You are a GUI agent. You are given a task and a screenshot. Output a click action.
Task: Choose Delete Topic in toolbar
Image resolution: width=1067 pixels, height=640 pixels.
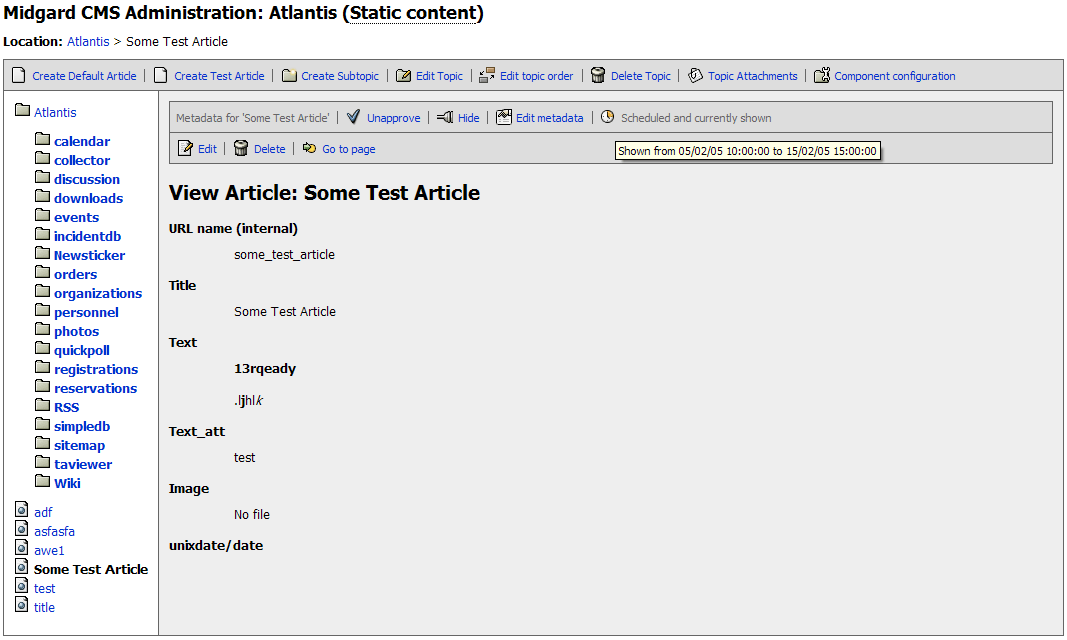point(641,76)
